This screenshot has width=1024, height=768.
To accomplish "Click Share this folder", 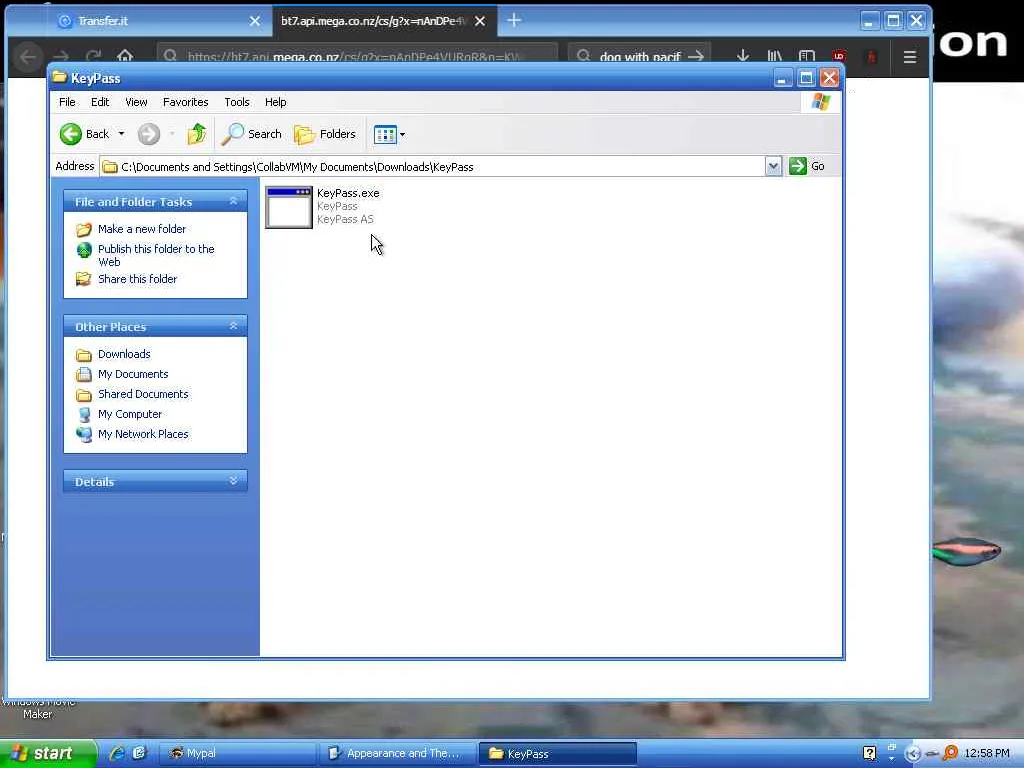I will point(137,279).
